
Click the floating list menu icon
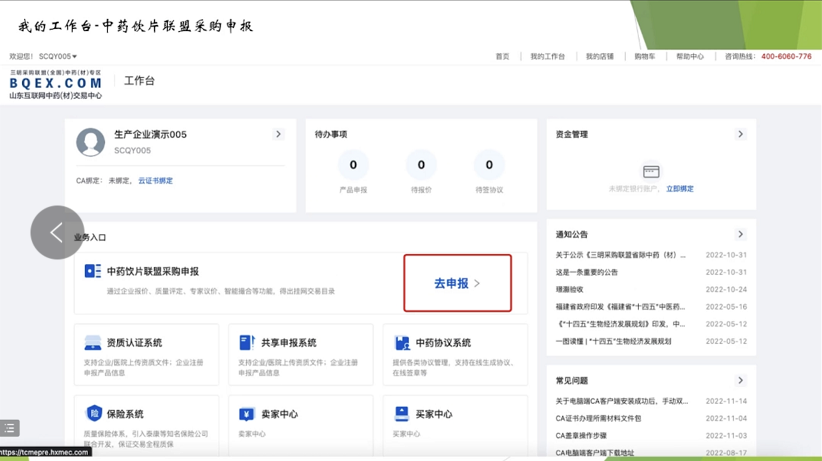10,428
